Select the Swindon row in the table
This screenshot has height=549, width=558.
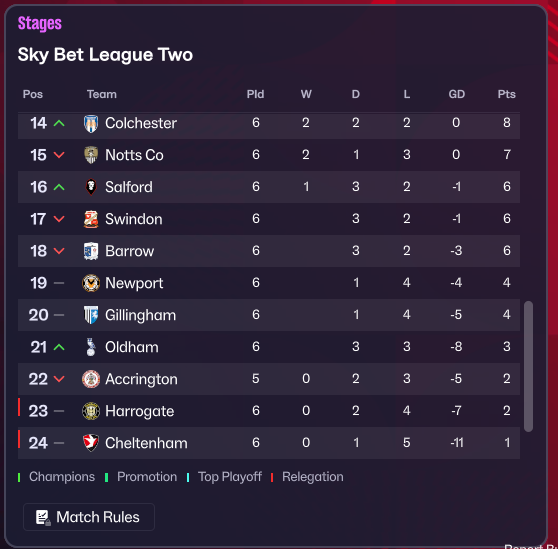(269, 219)
